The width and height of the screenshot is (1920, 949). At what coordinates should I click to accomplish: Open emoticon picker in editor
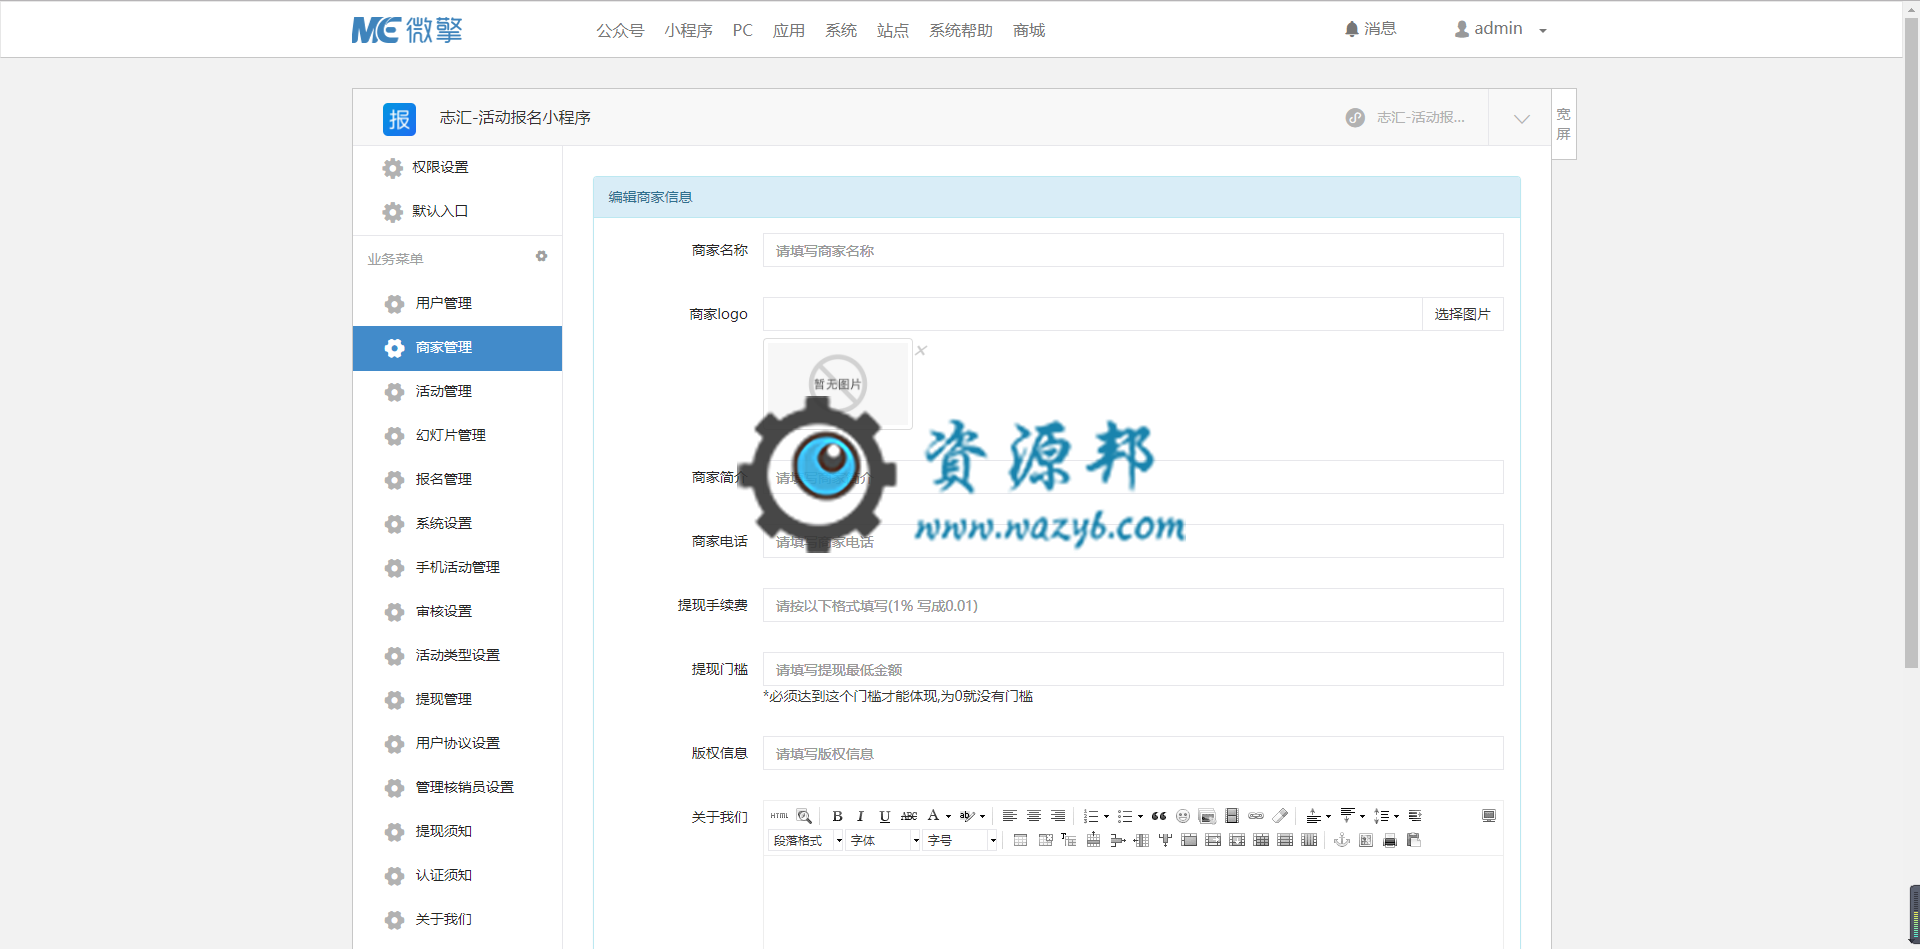click(x=1183, y=816)
